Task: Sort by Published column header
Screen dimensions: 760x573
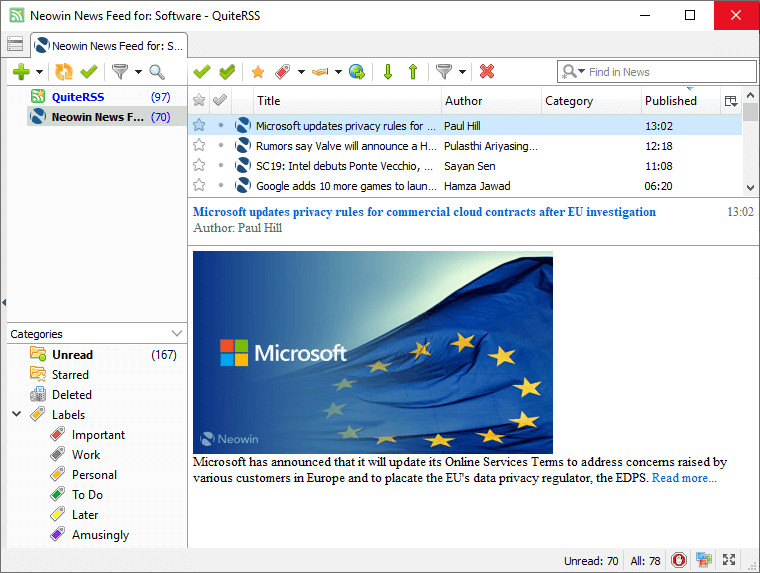Action: coord(681,101)
